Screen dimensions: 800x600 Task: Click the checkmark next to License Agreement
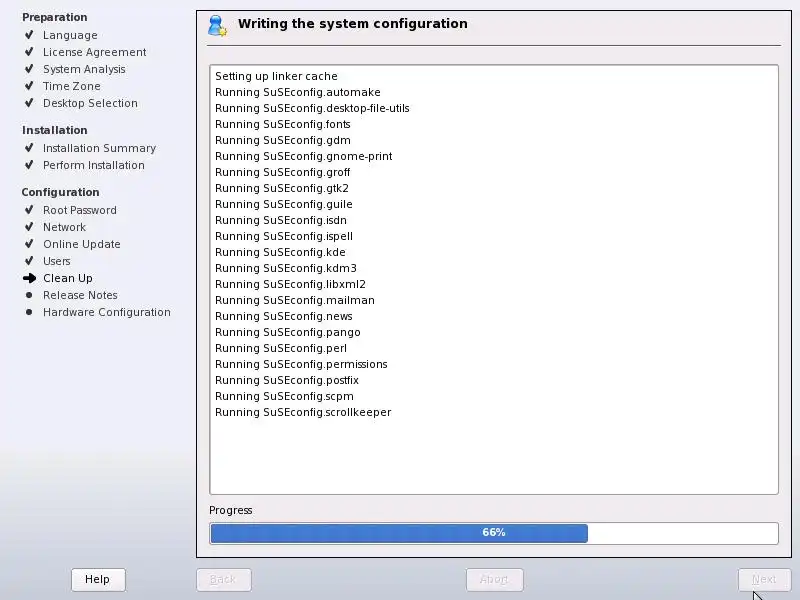(x=29, y=52)
